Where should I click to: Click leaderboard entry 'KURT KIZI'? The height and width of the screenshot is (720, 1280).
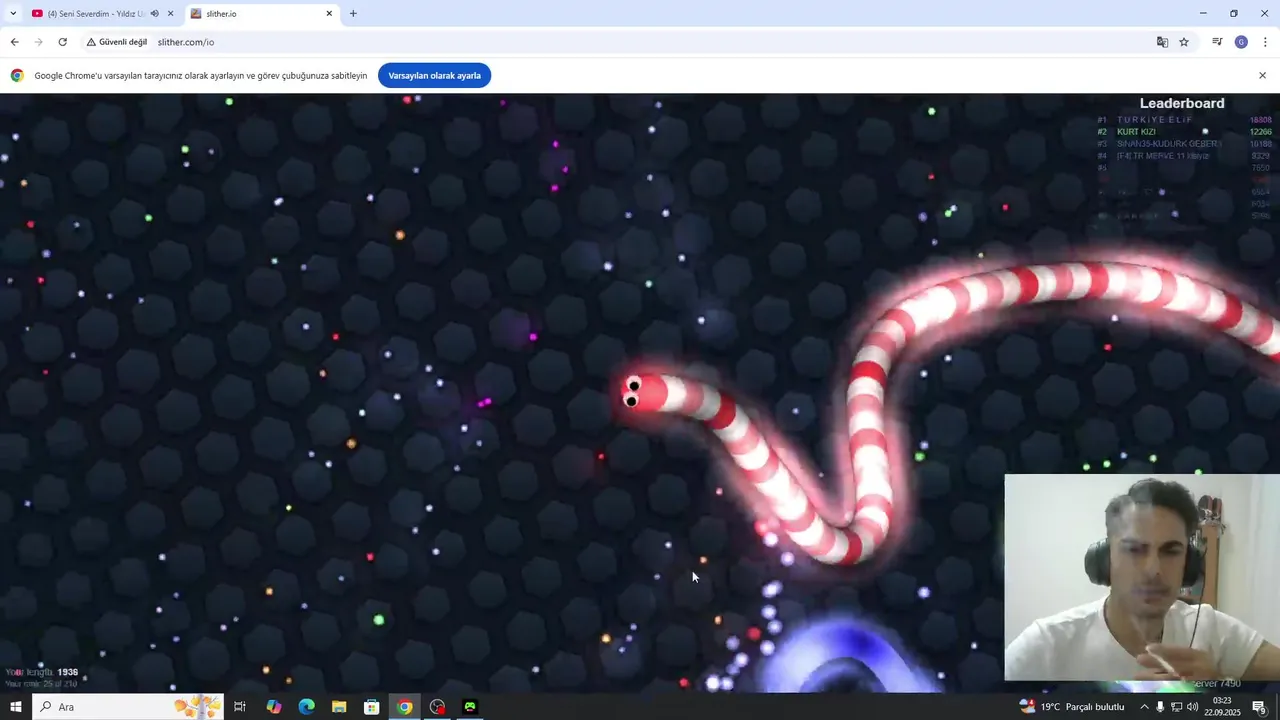(x=1136, y=132)
